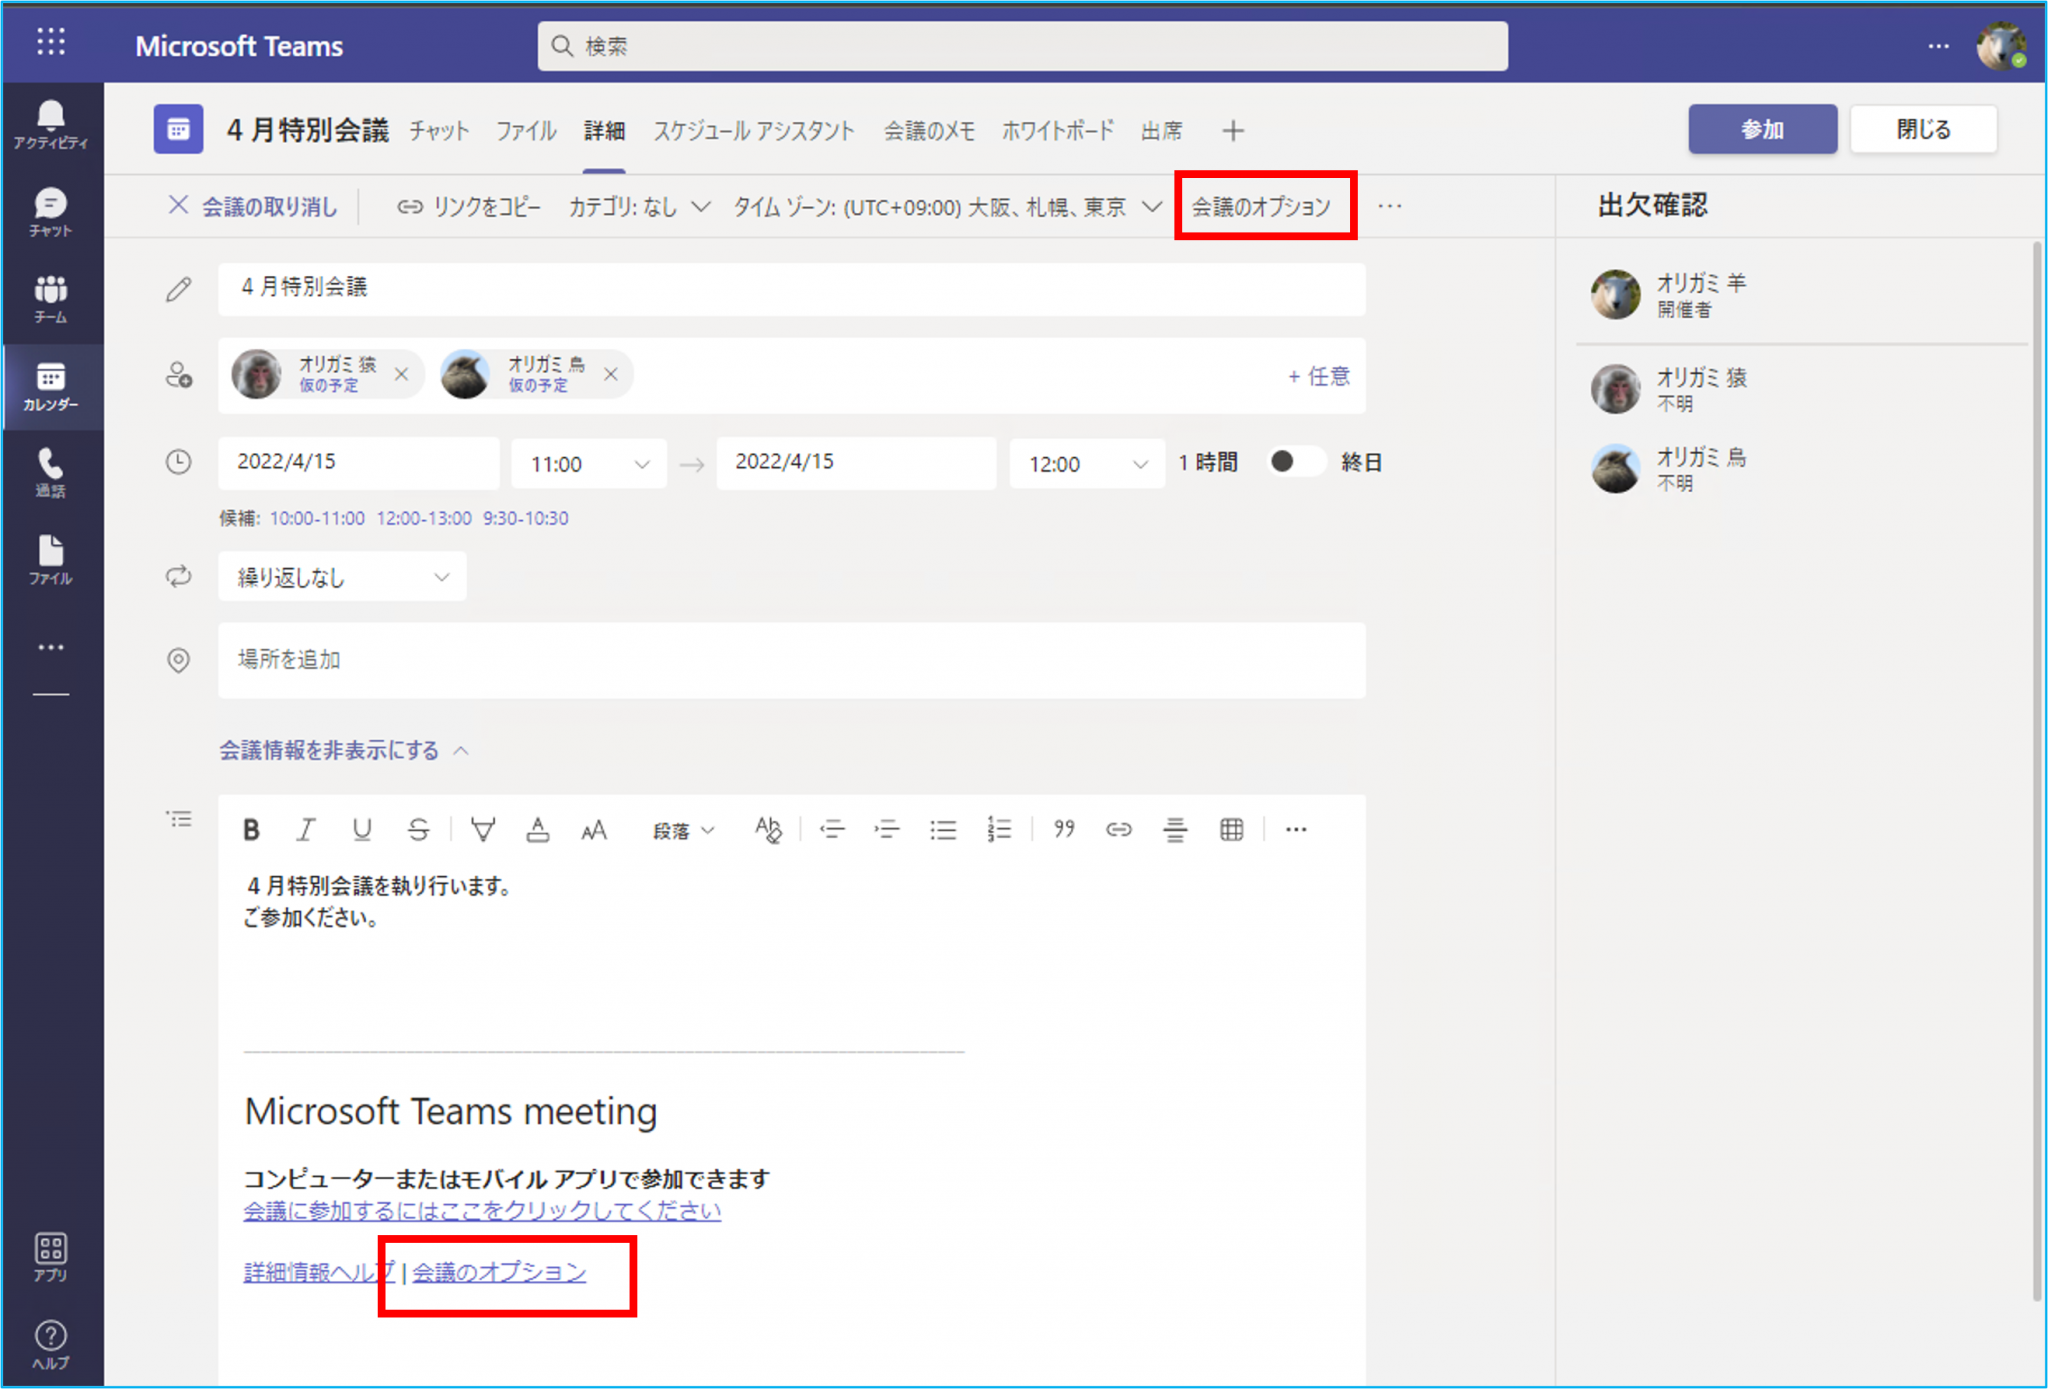Open Help (ヘルプ) in sidebar
Viewport: 2048px width, 1389px height.
(51, 1345)
